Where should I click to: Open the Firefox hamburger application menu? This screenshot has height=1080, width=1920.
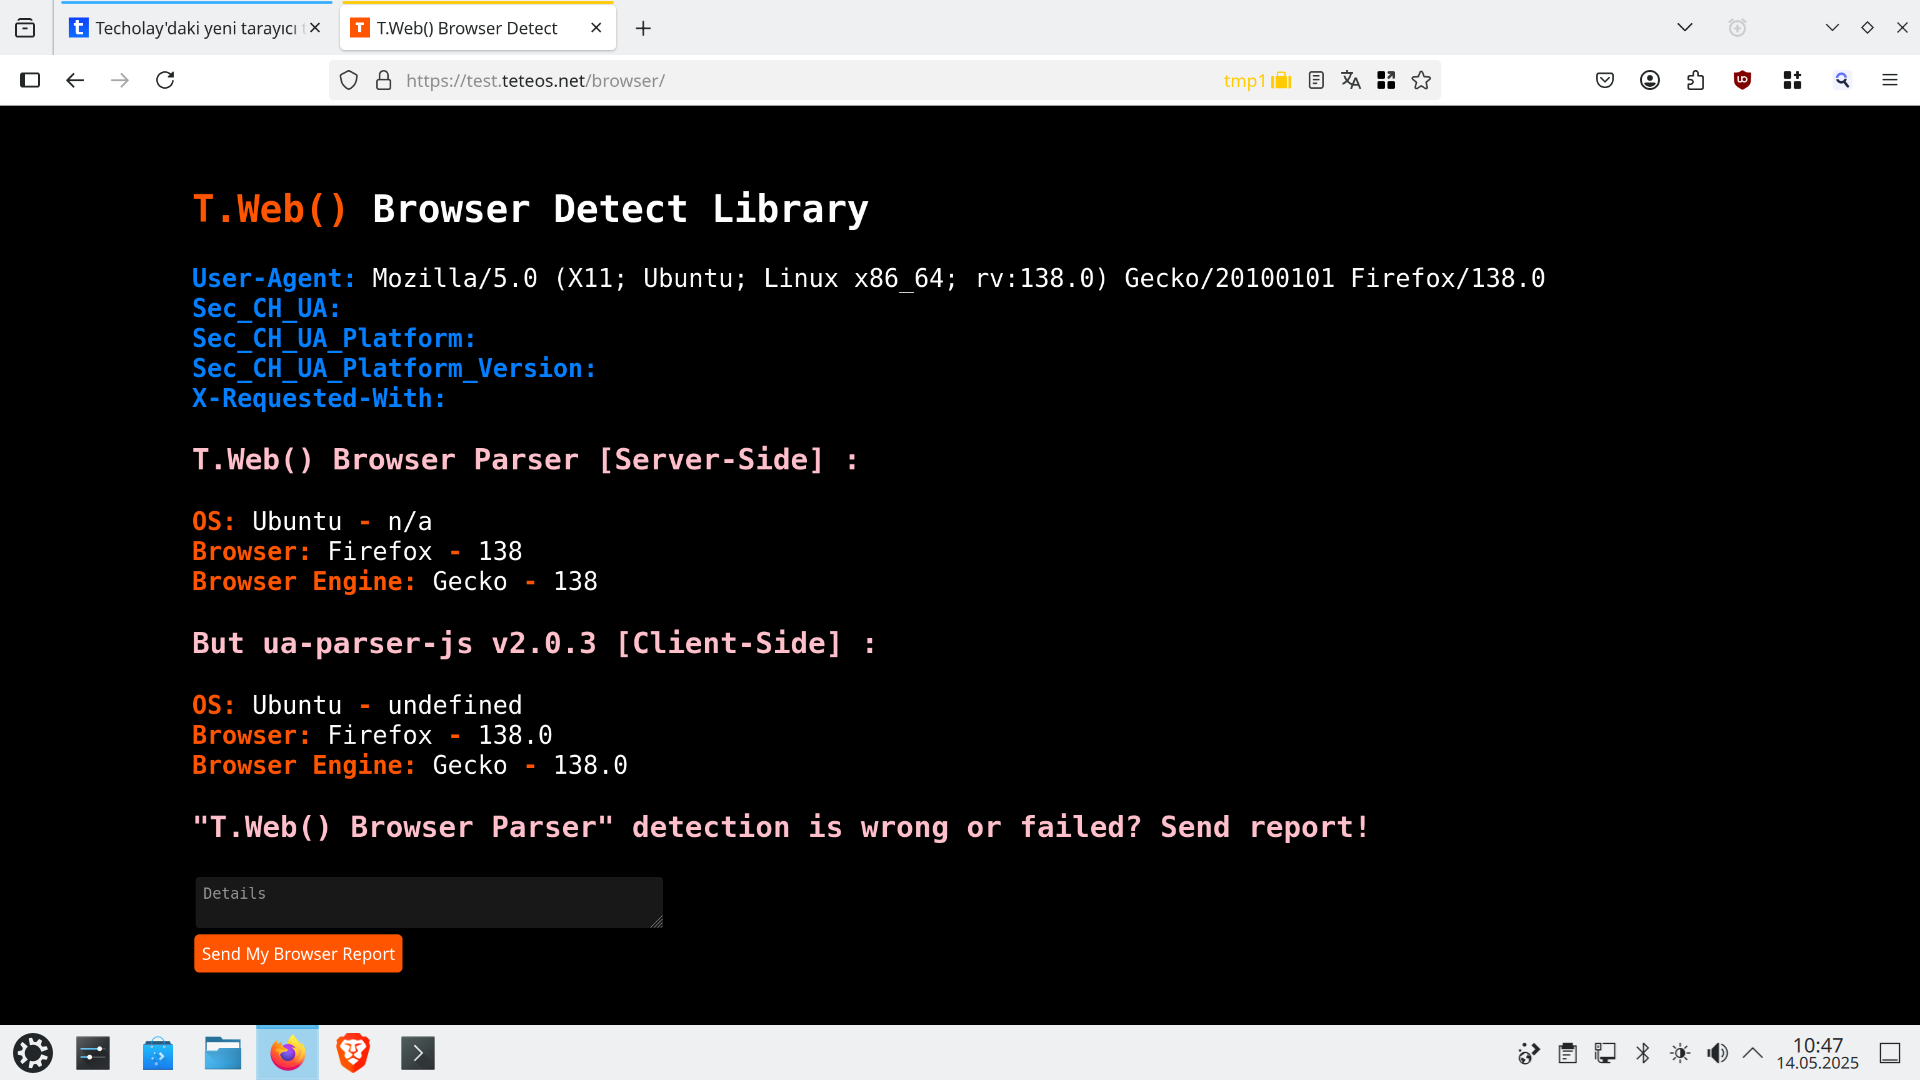pos(1890,80)
